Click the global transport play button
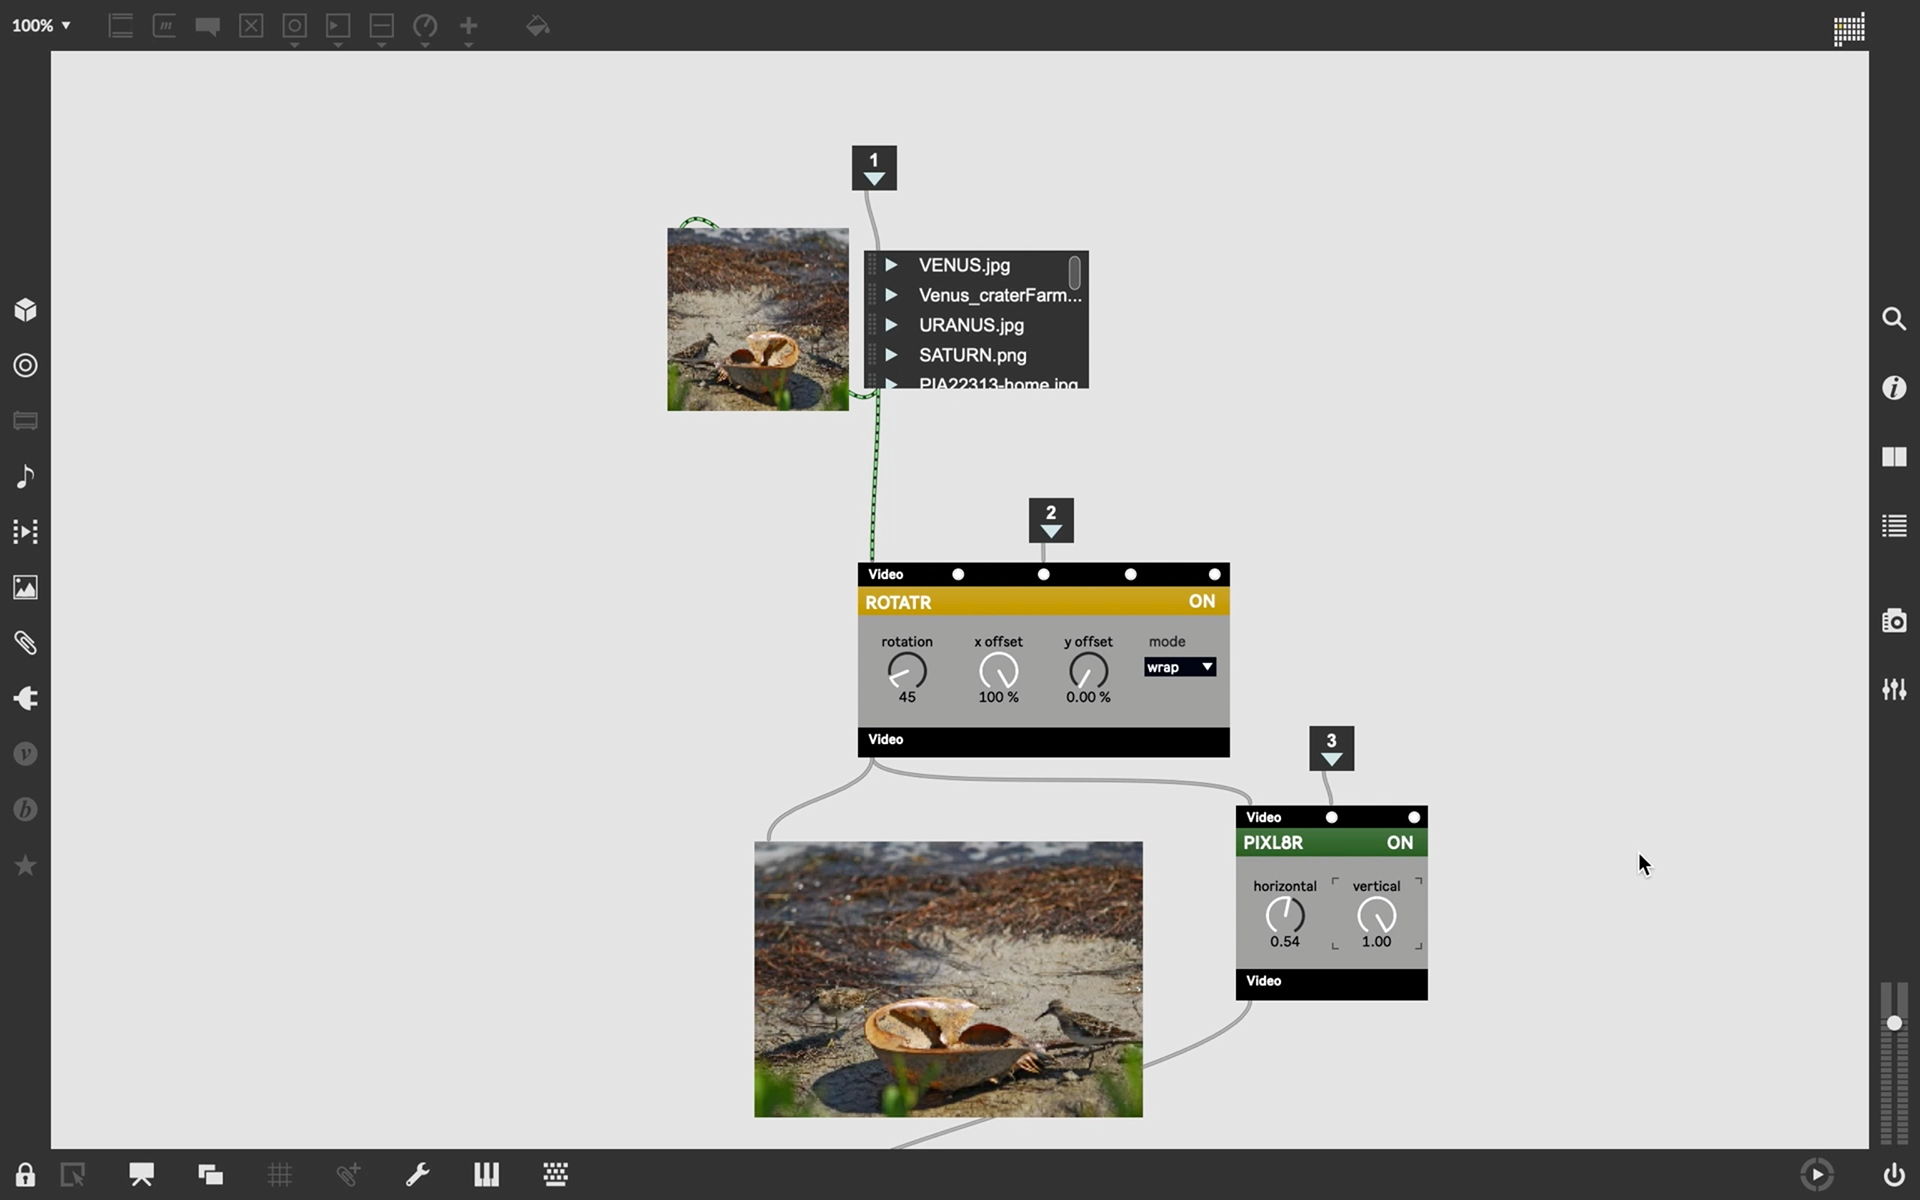Viewport: 1920px width, 1200px height. (1817, 1174)
